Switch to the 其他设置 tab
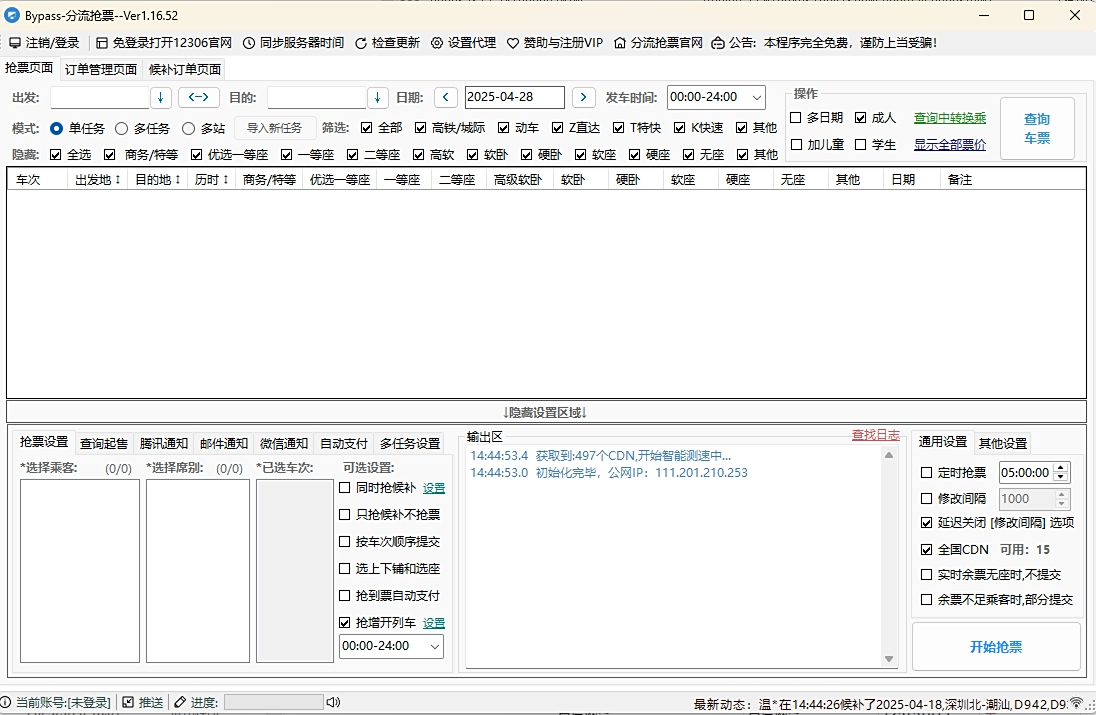Viewport: 1096px width, 715px height. [1002, 443]
